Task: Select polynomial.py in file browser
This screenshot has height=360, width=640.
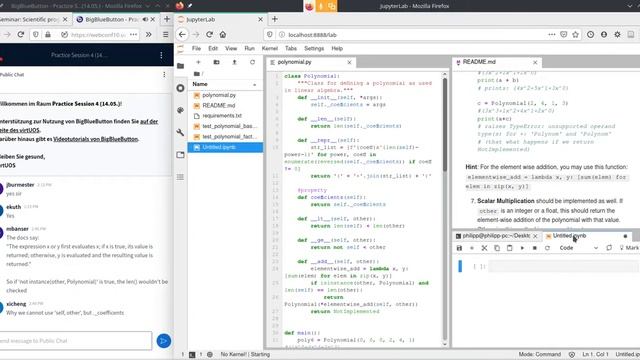Action: tap(225, 95)
